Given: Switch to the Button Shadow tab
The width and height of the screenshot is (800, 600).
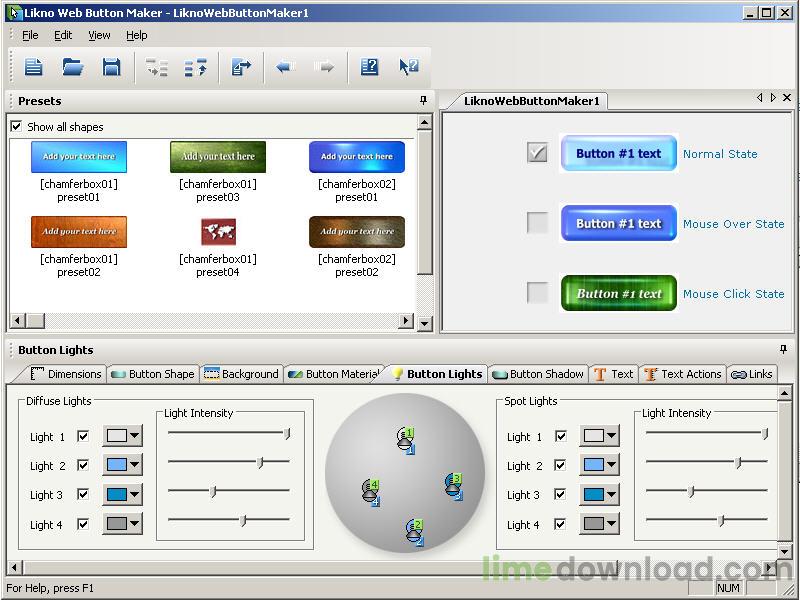Looking at the screenshot, I should click(x=538, y=374).
